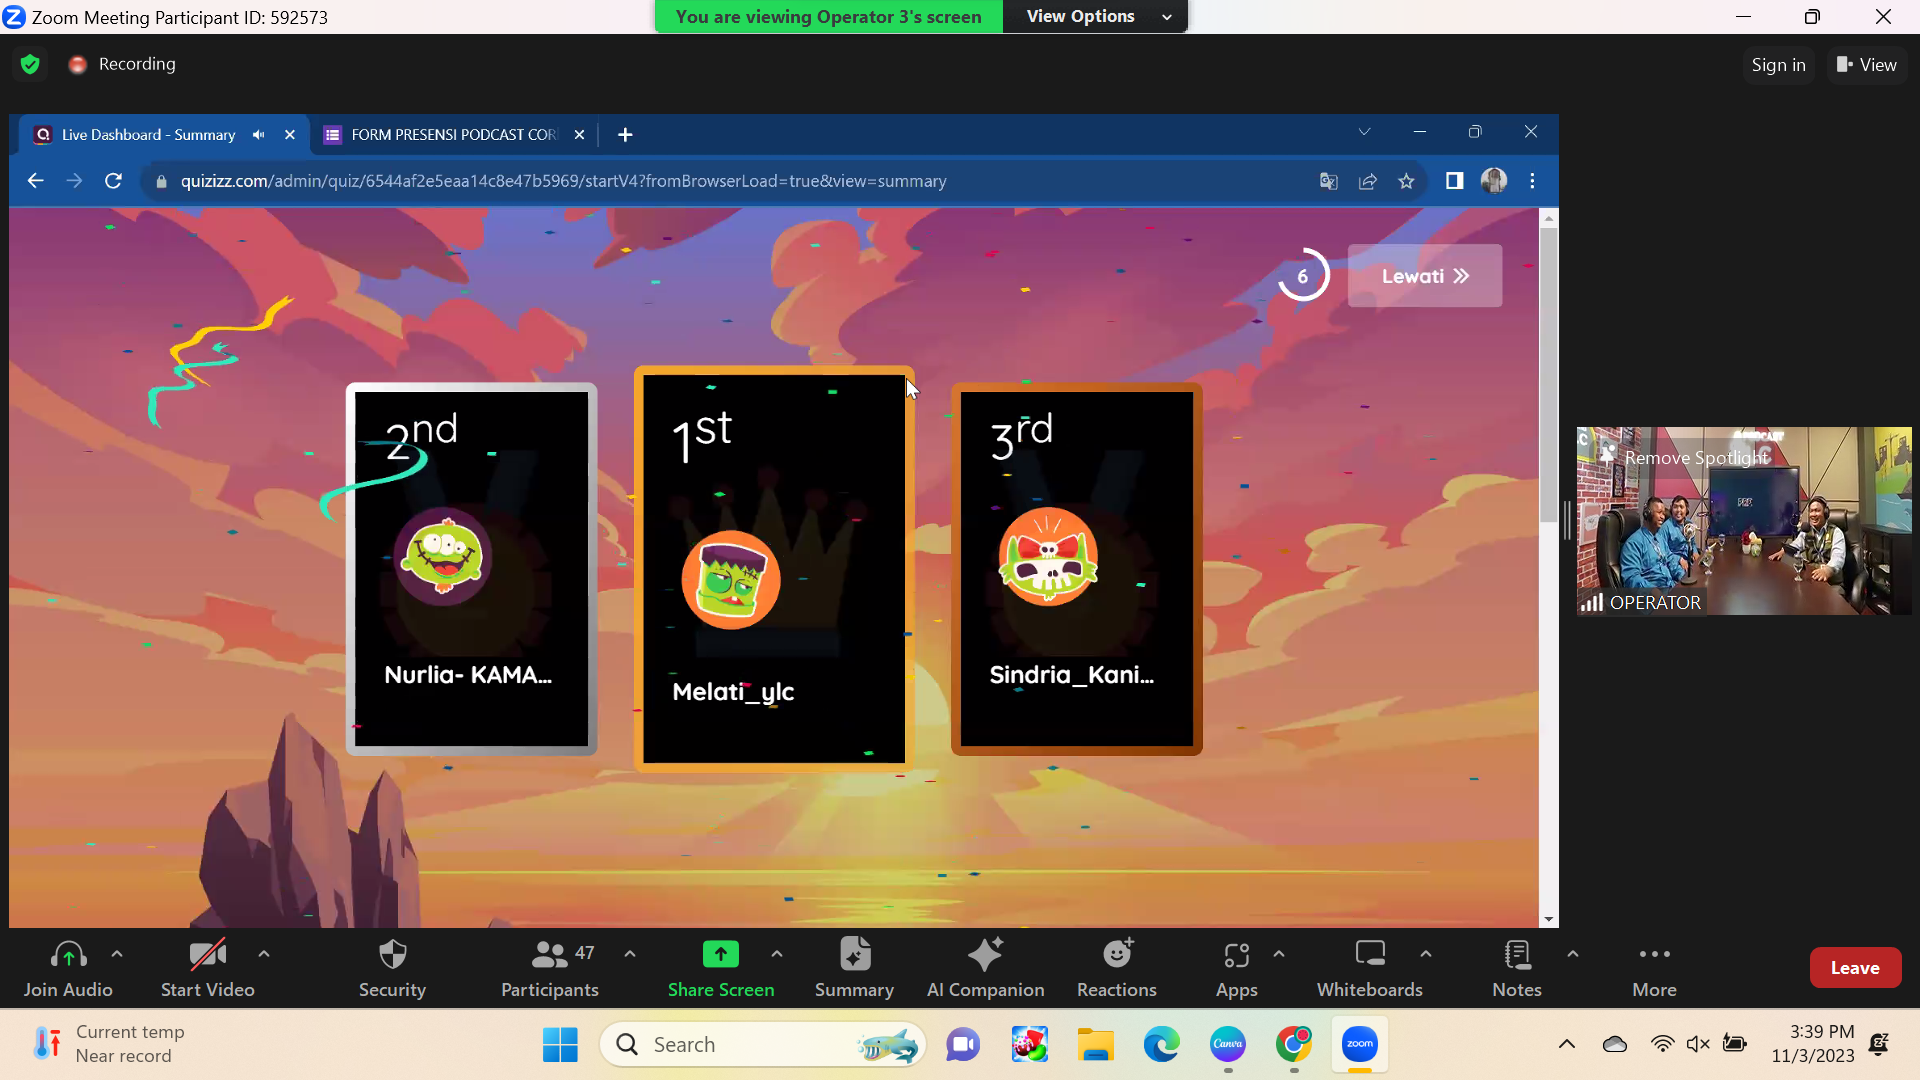Viewport: 1920px width, 1080px height.
Task: Click the encryption shield icon near Recording
Action: (30, 64)
